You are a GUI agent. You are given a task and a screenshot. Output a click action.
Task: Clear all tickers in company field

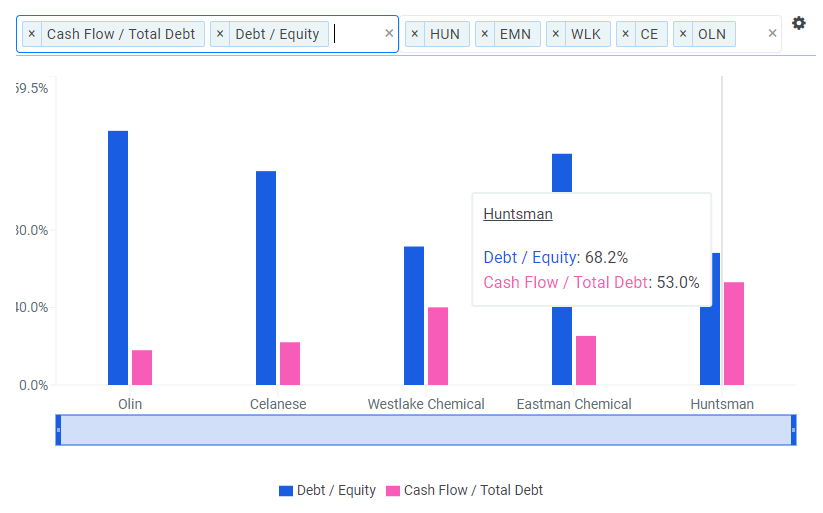772,34
